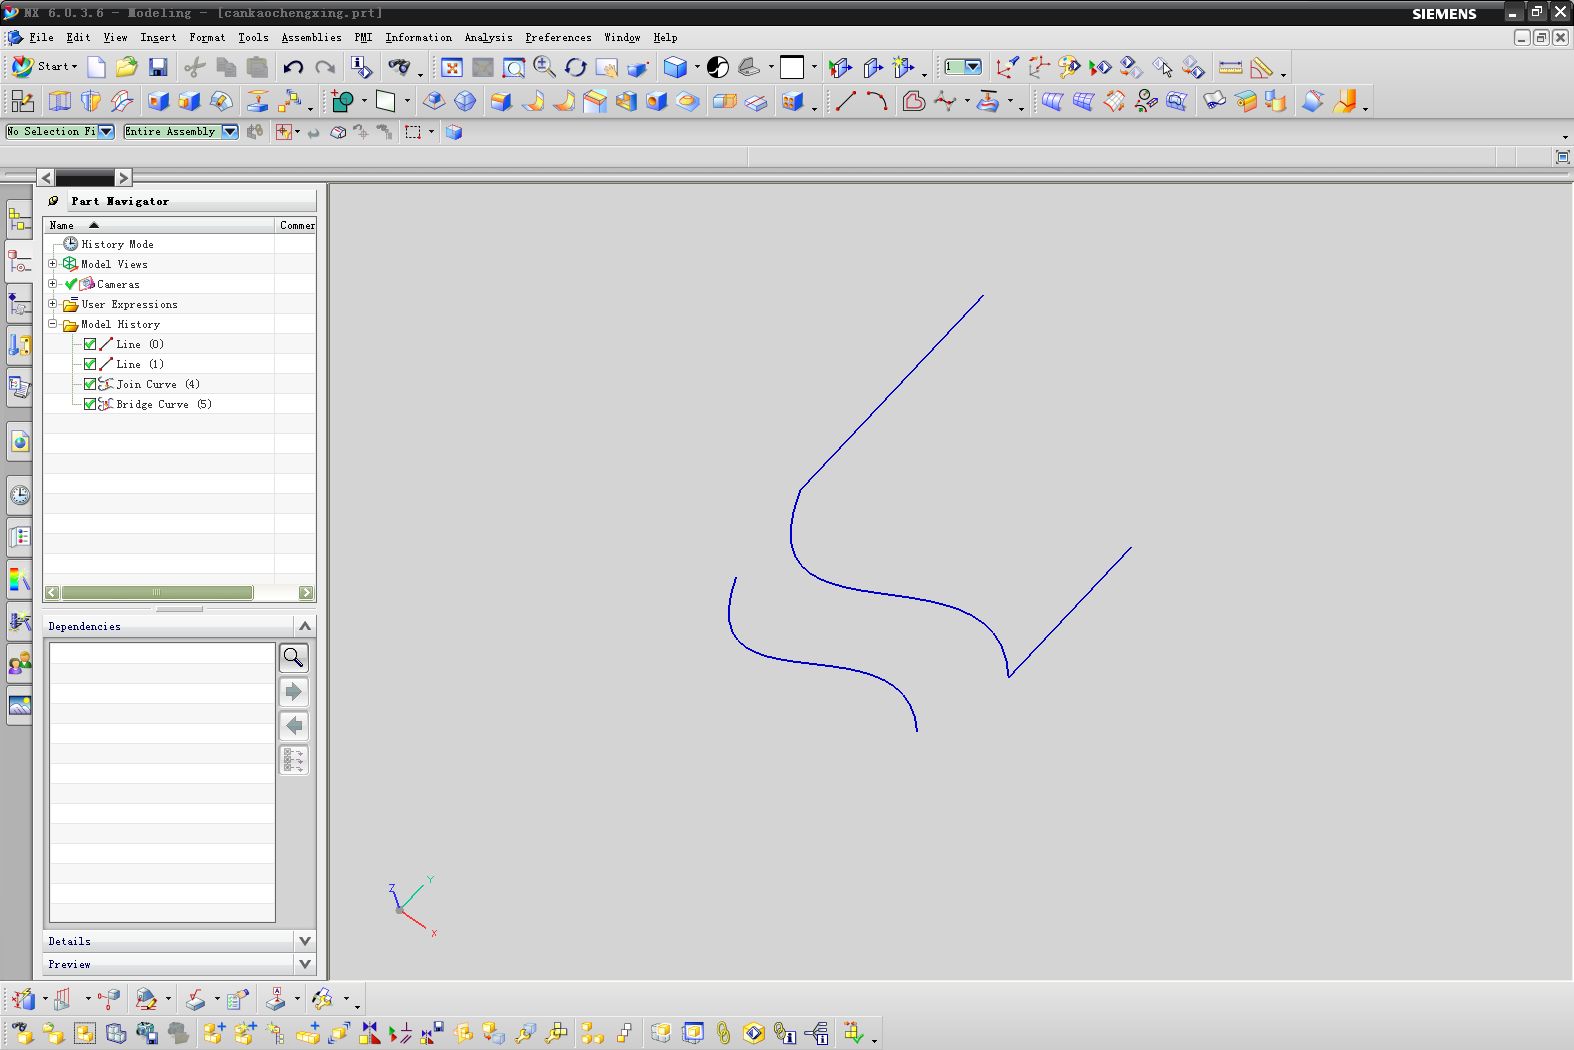Click the Part Navigator horizontal scrollbar
This screenshot has width=1574, height=1050.
[156, 593]
